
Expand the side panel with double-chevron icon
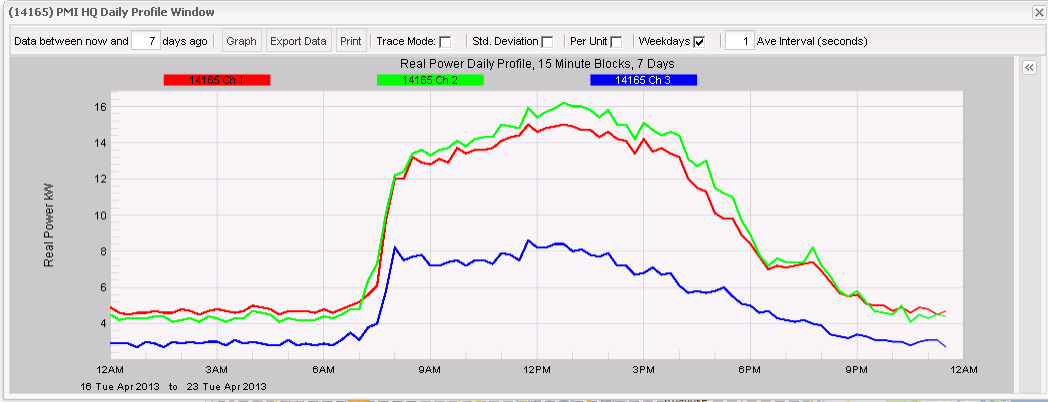click(1028, 68)
